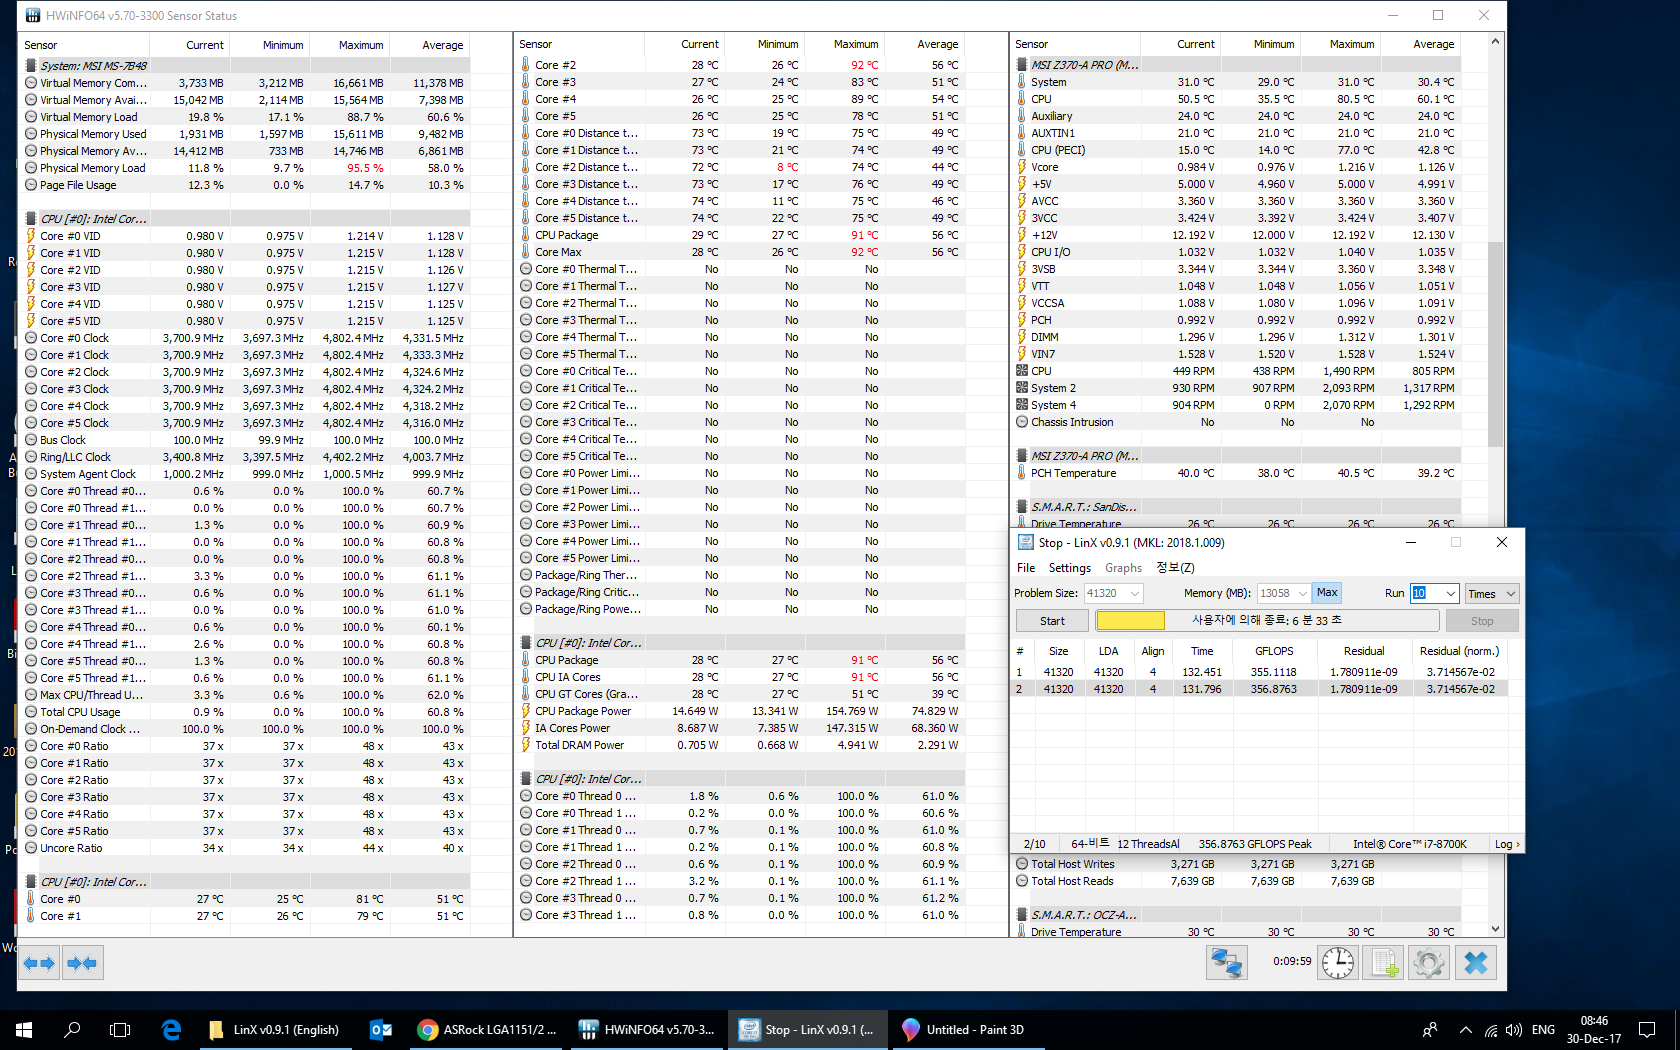
Task: Click the collapse columns arrows icon
Action: (x=82, y=963)
